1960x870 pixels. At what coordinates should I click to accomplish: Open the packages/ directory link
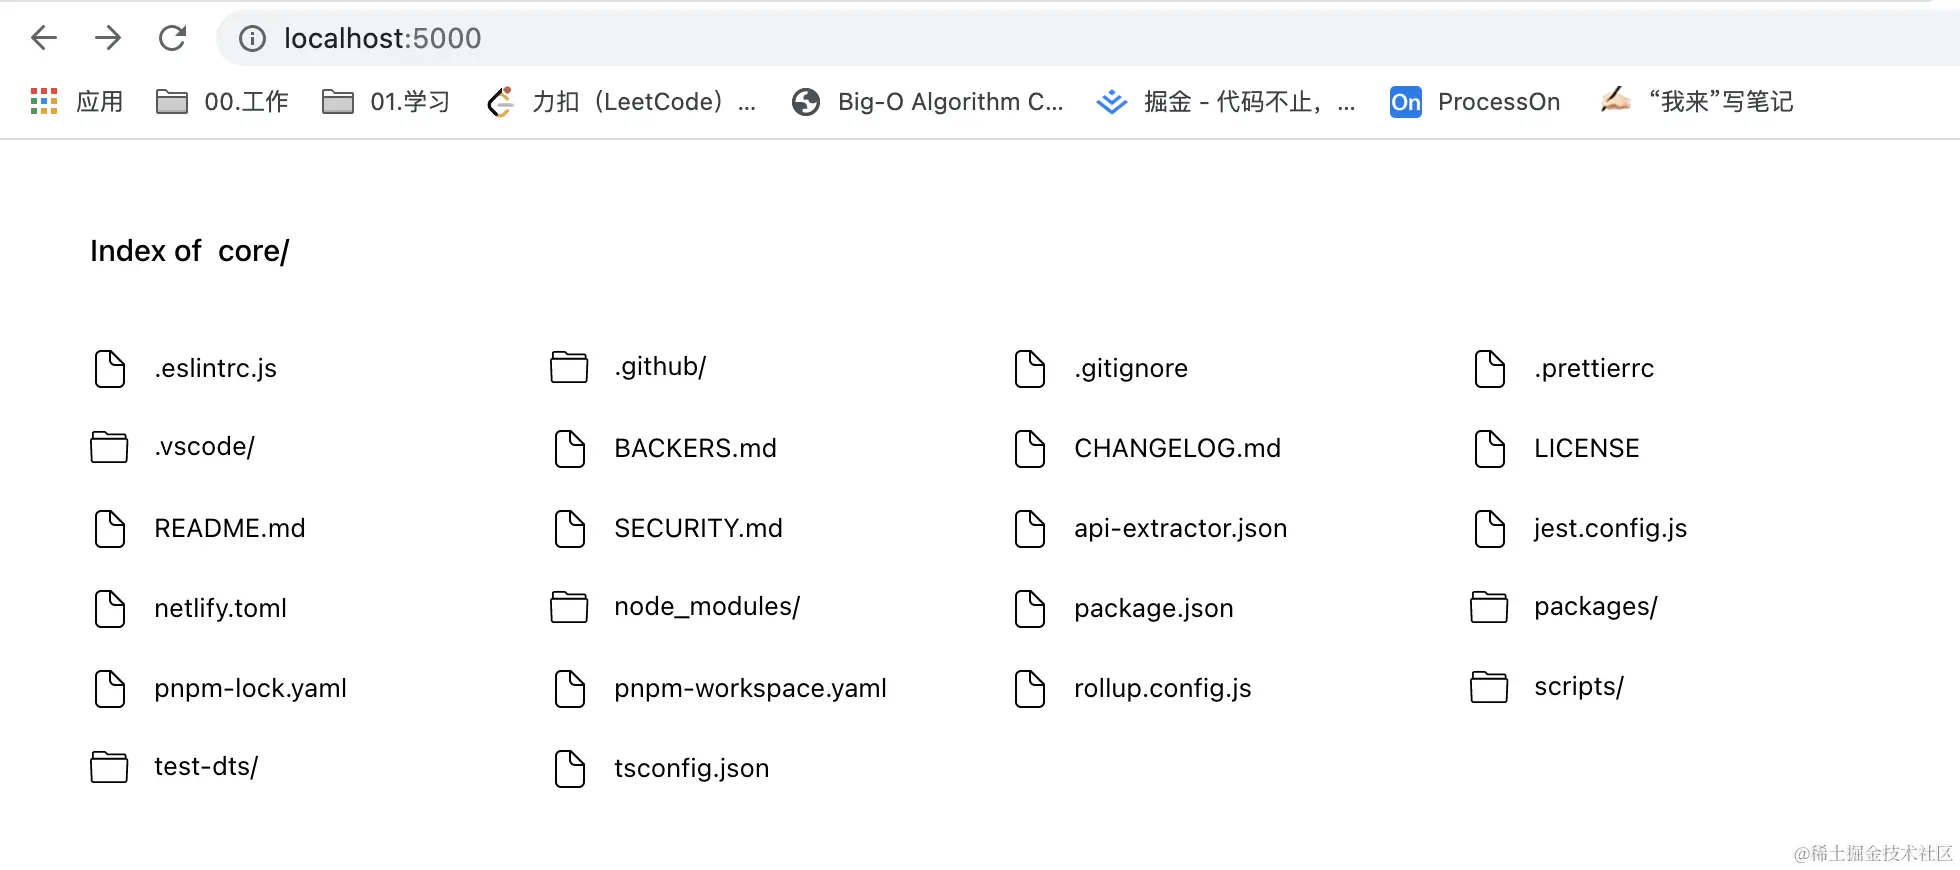(1595, 607)
